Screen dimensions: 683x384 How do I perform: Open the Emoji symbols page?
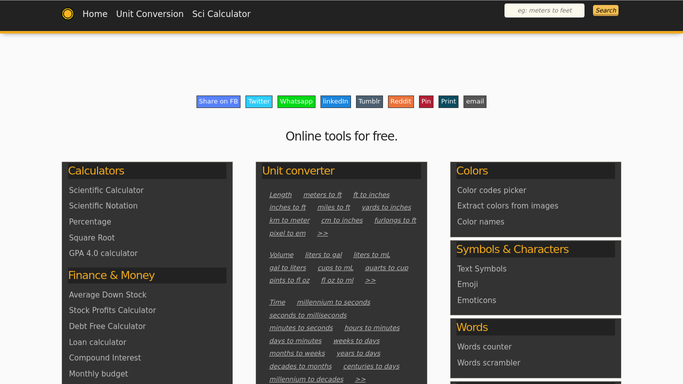click(x=467, y=284)
